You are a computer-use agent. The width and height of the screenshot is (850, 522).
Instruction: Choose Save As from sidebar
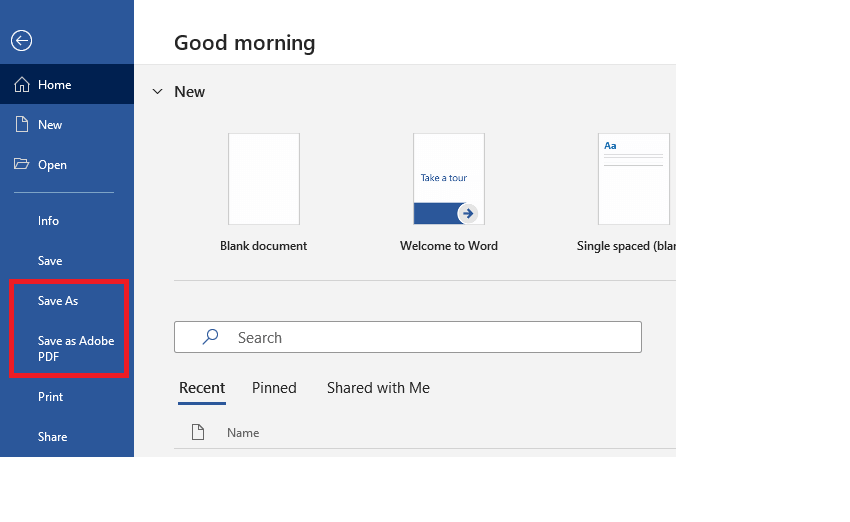coord(58,301)
